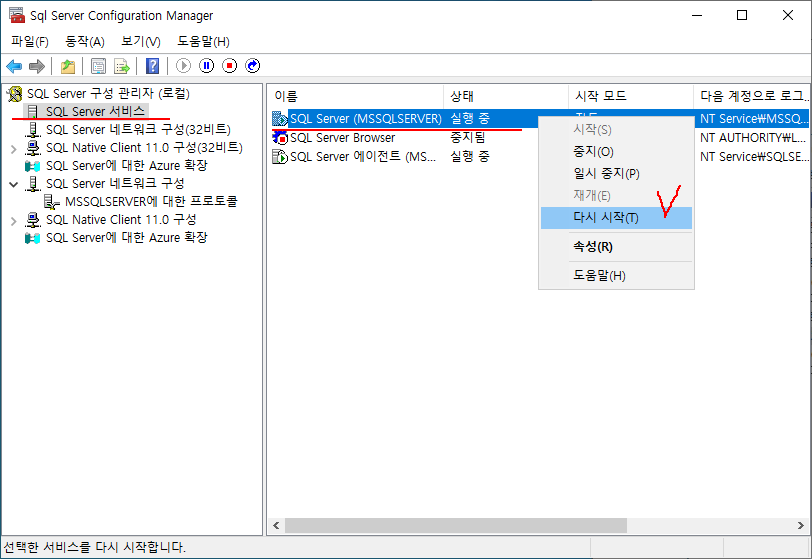Select the SQL Server 에이전트 (MS... row
812x559 pixels.
coord(363,156)
